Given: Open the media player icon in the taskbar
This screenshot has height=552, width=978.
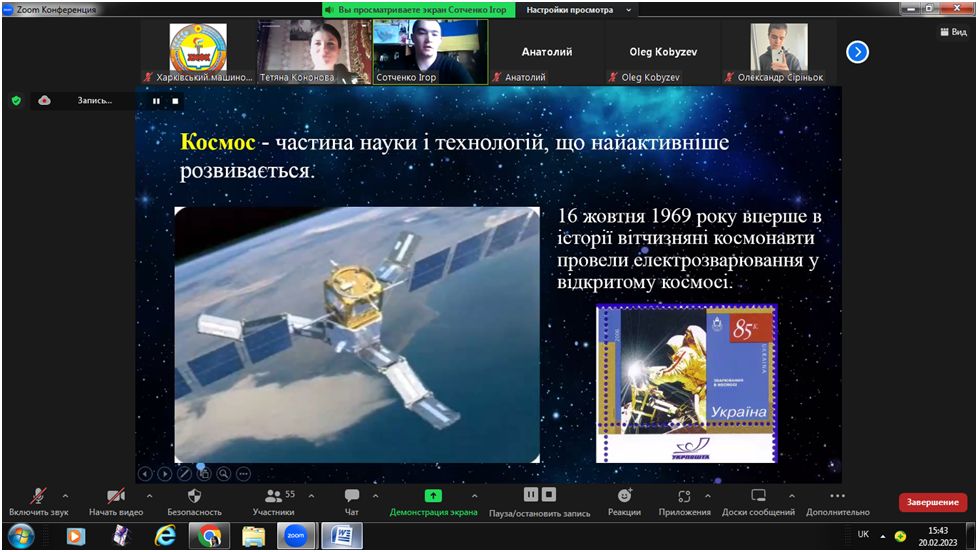Looking at the screenshot, I should pos(75,536).
